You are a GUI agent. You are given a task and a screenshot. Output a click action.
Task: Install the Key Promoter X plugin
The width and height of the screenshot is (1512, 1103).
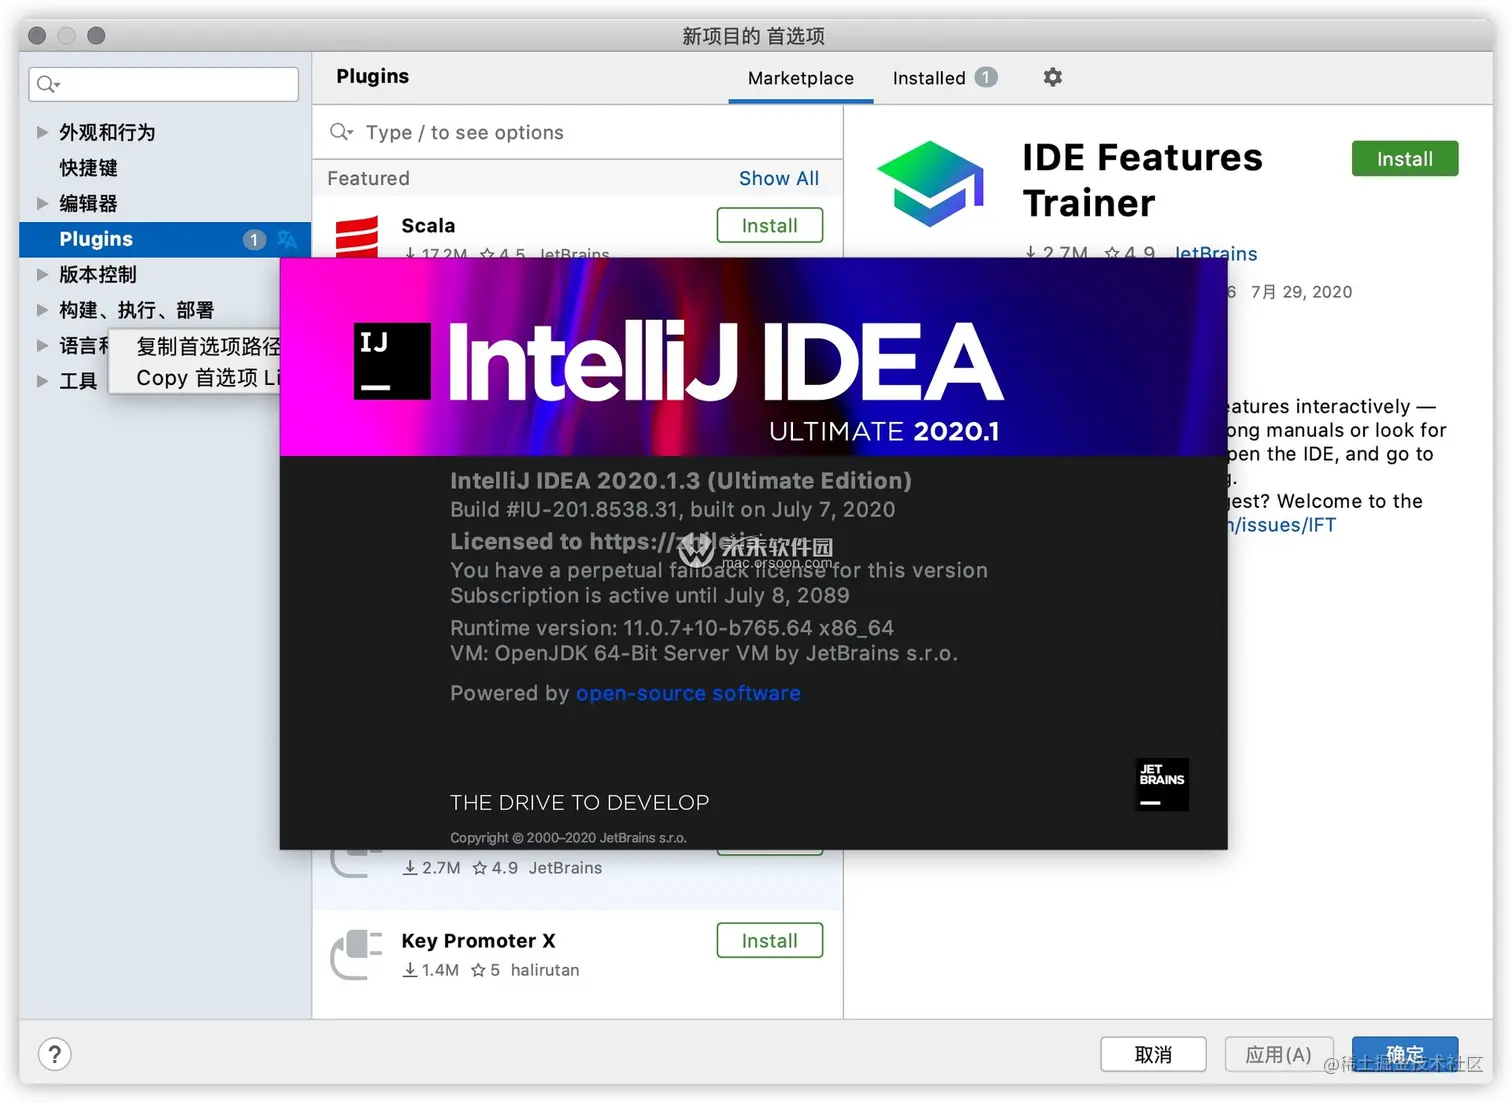[x=770, y=940]
